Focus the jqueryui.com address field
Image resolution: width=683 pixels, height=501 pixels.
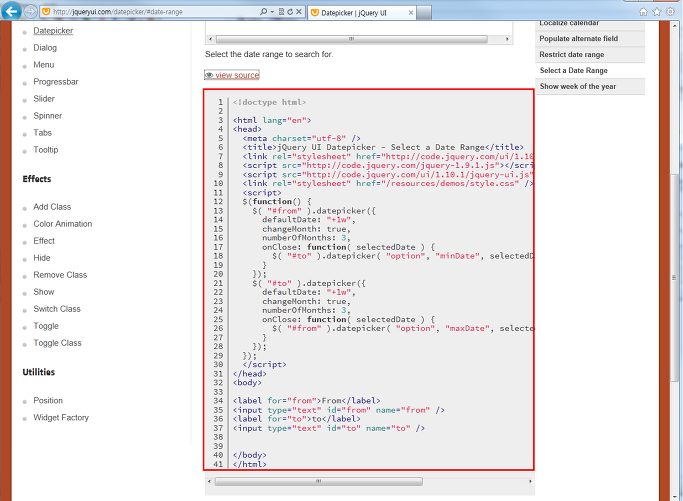(x=148, y=12)
